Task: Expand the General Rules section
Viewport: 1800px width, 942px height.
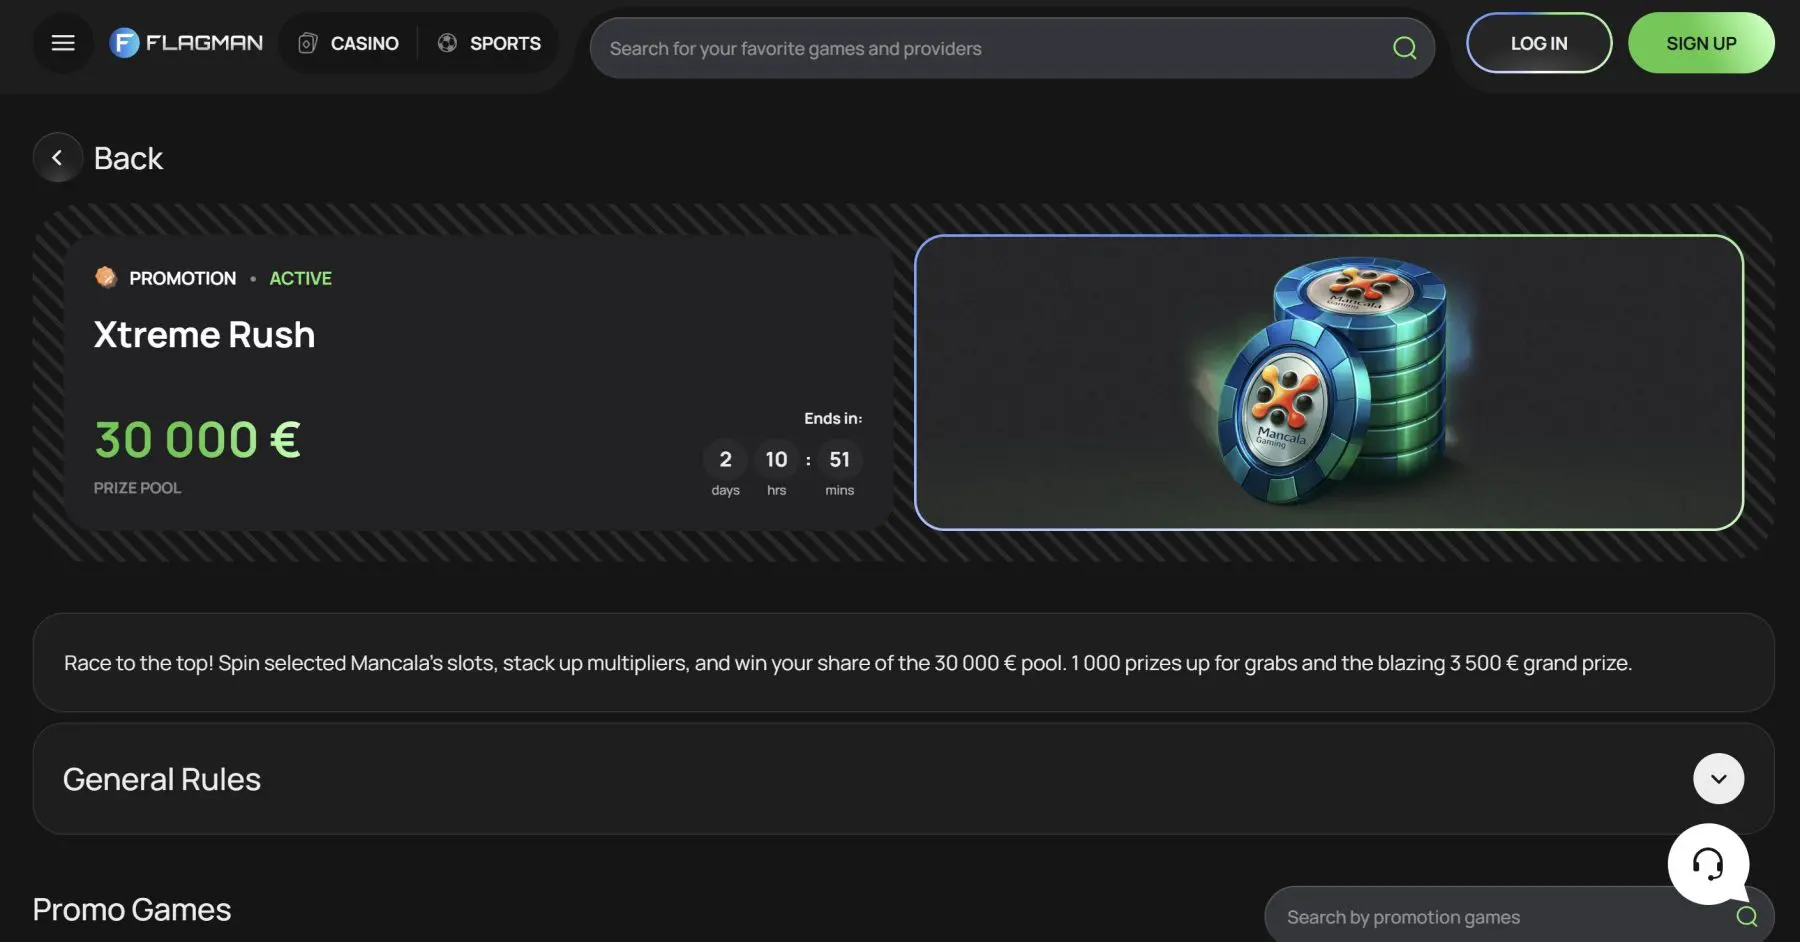Action: (1718, 779)
